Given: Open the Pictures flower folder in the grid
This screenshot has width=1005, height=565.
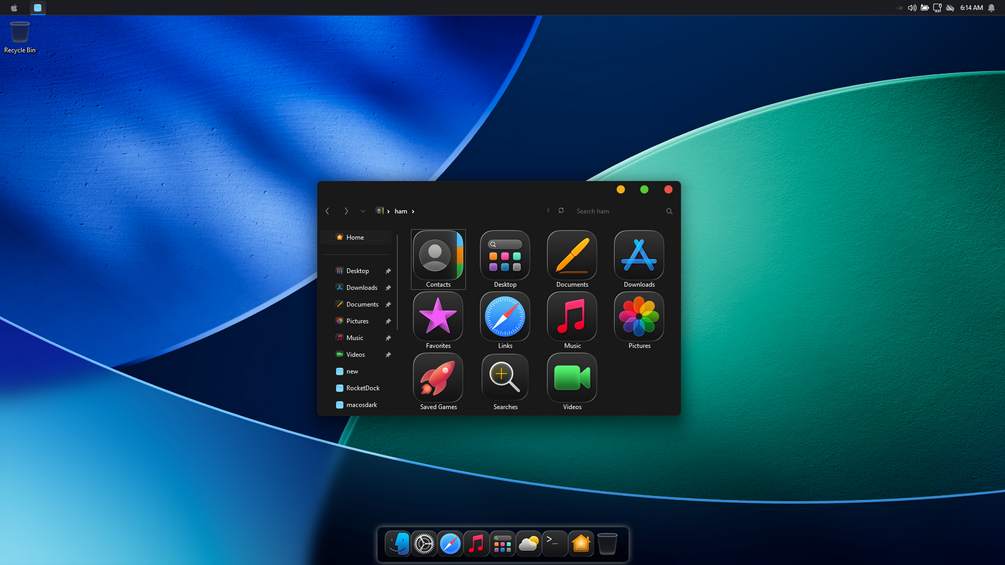Looking at the screenshot, I should [x=639, y=320].
